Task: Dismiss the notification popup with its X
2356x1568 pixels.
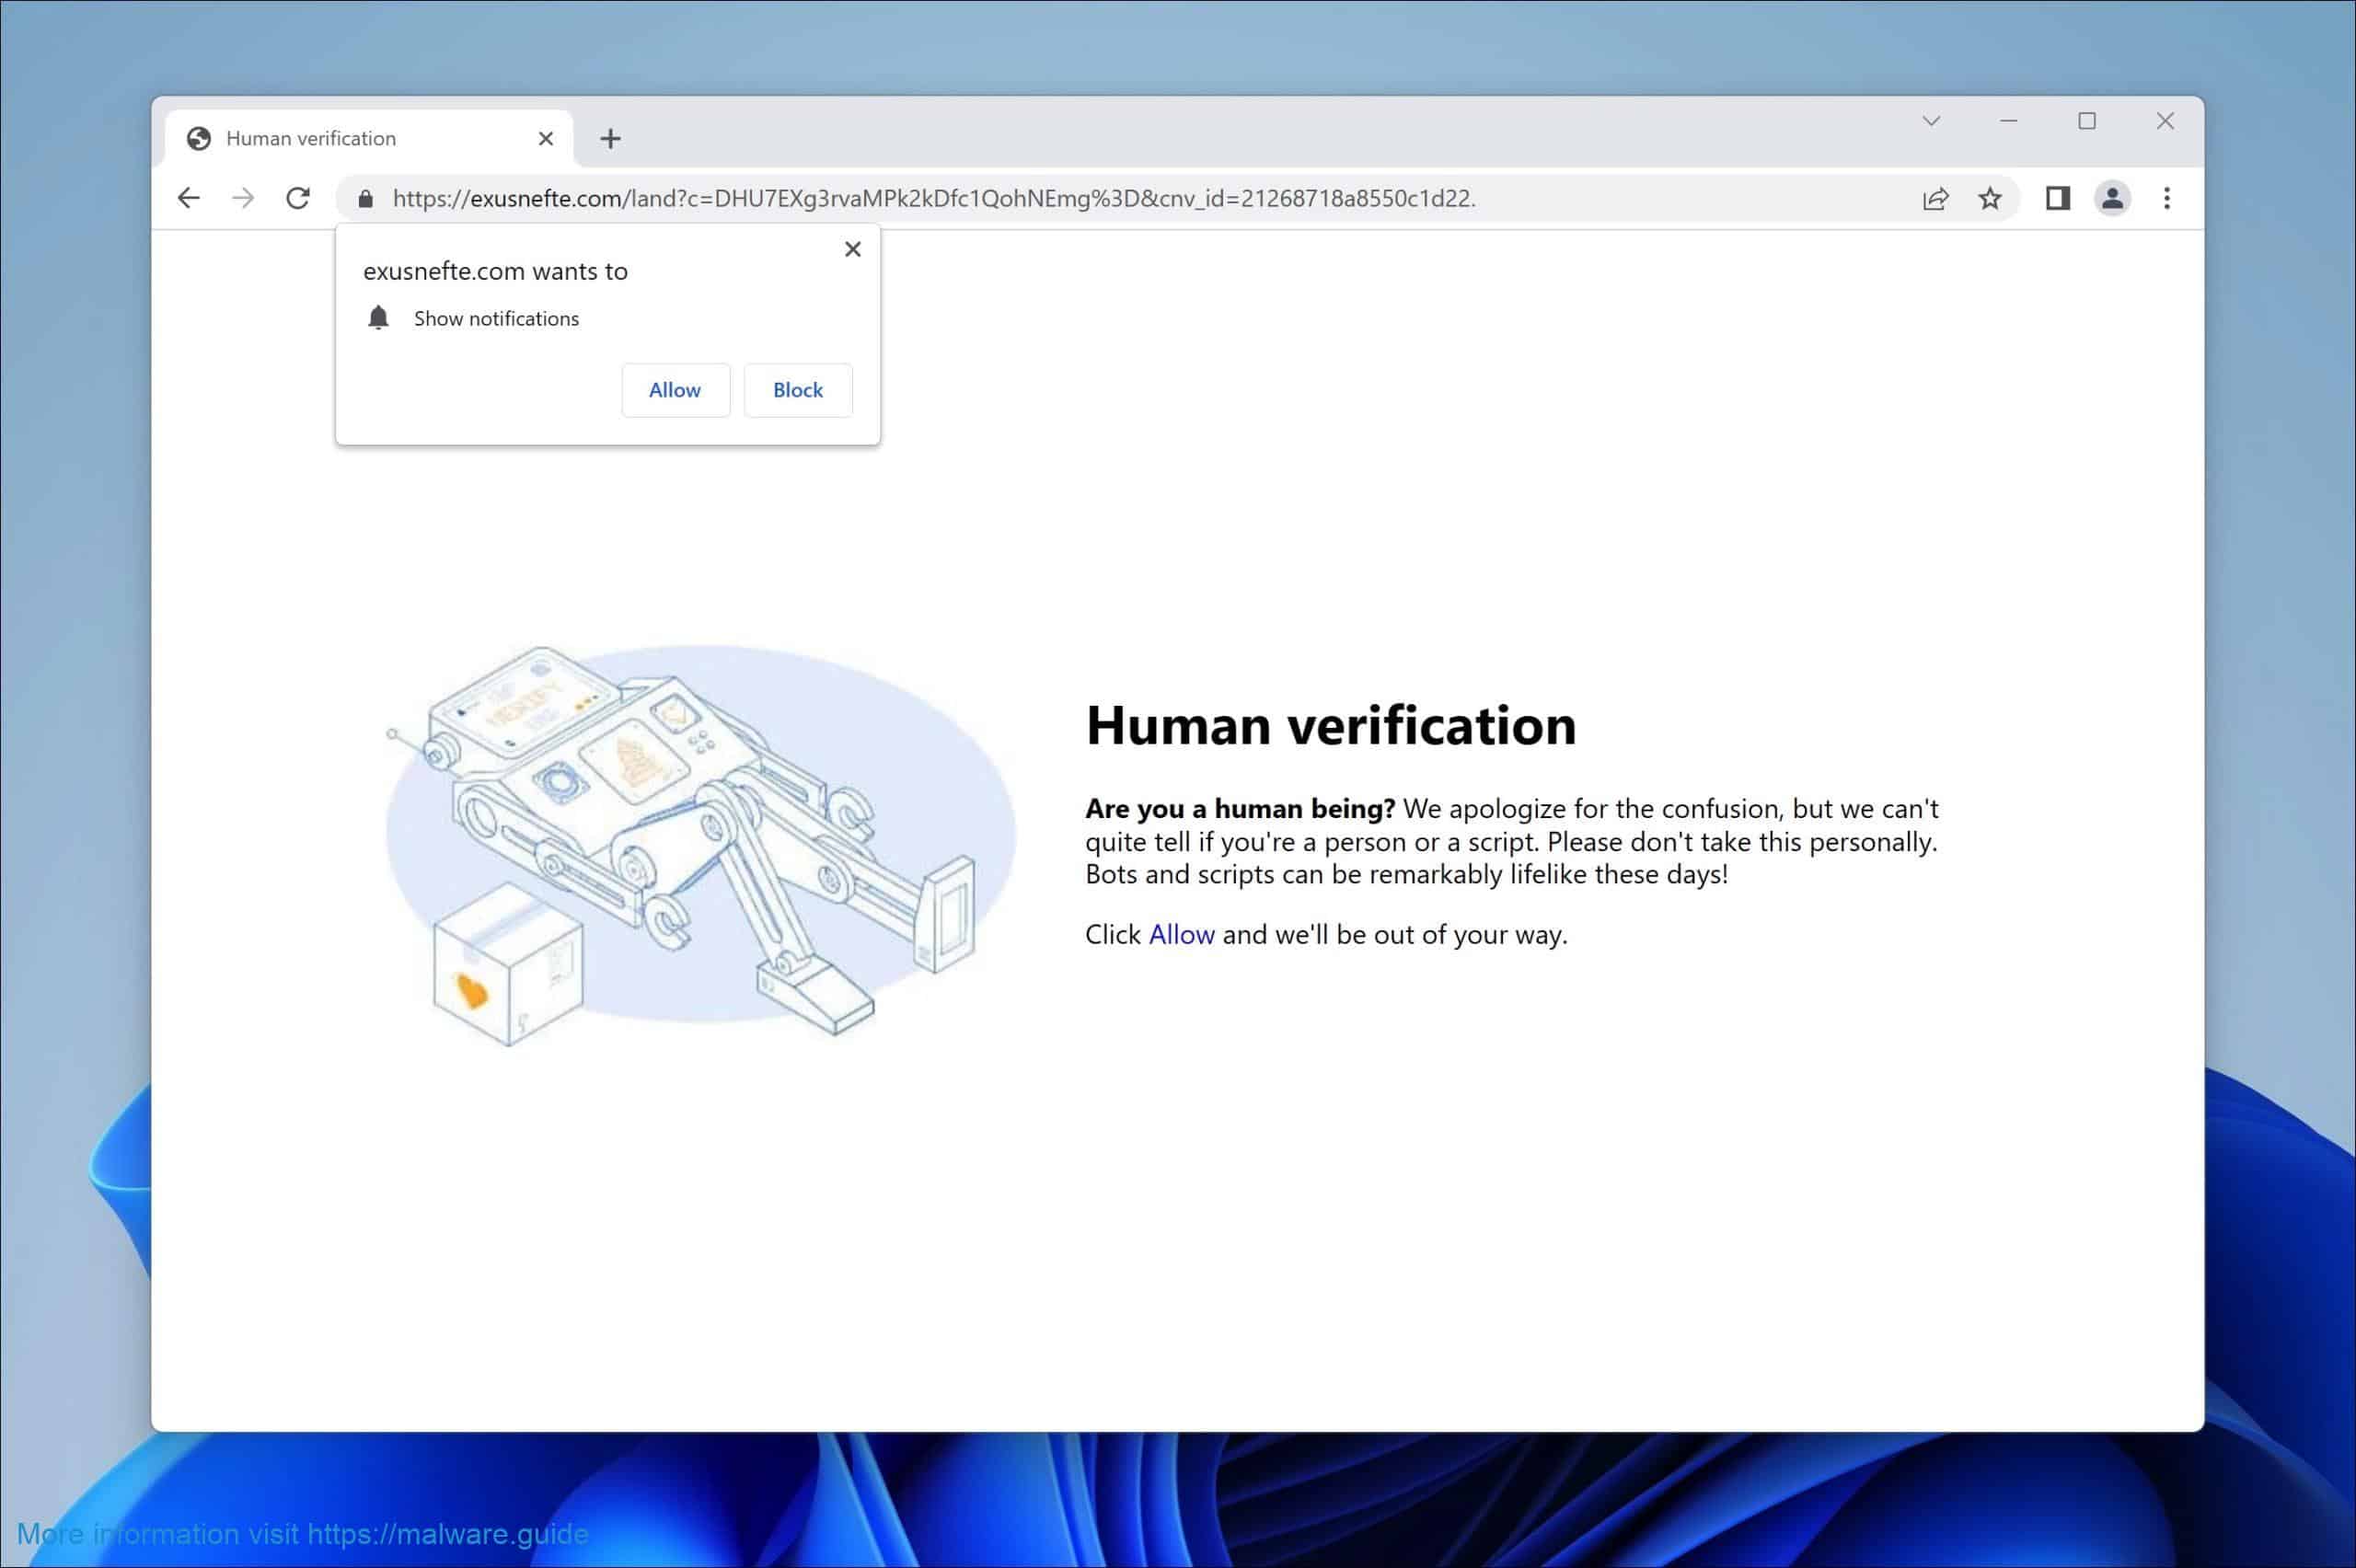Action: 852,248
